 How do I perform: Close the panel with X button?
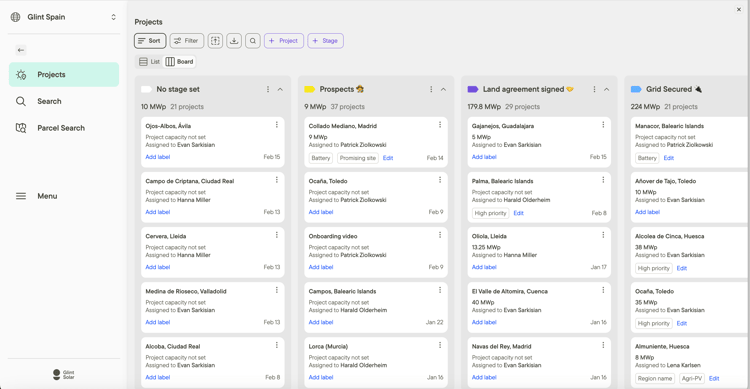(x=739, y=10)
